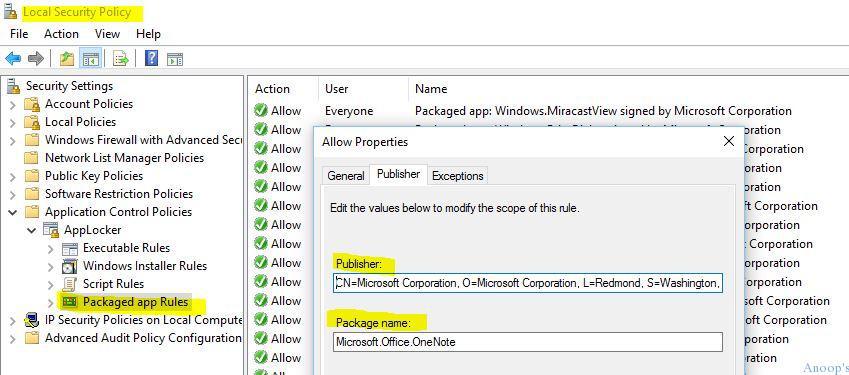Viewport: 849px width, 375px height.
Task: Click the Windows Installer Rules icon
Action: tap(70, 266)
